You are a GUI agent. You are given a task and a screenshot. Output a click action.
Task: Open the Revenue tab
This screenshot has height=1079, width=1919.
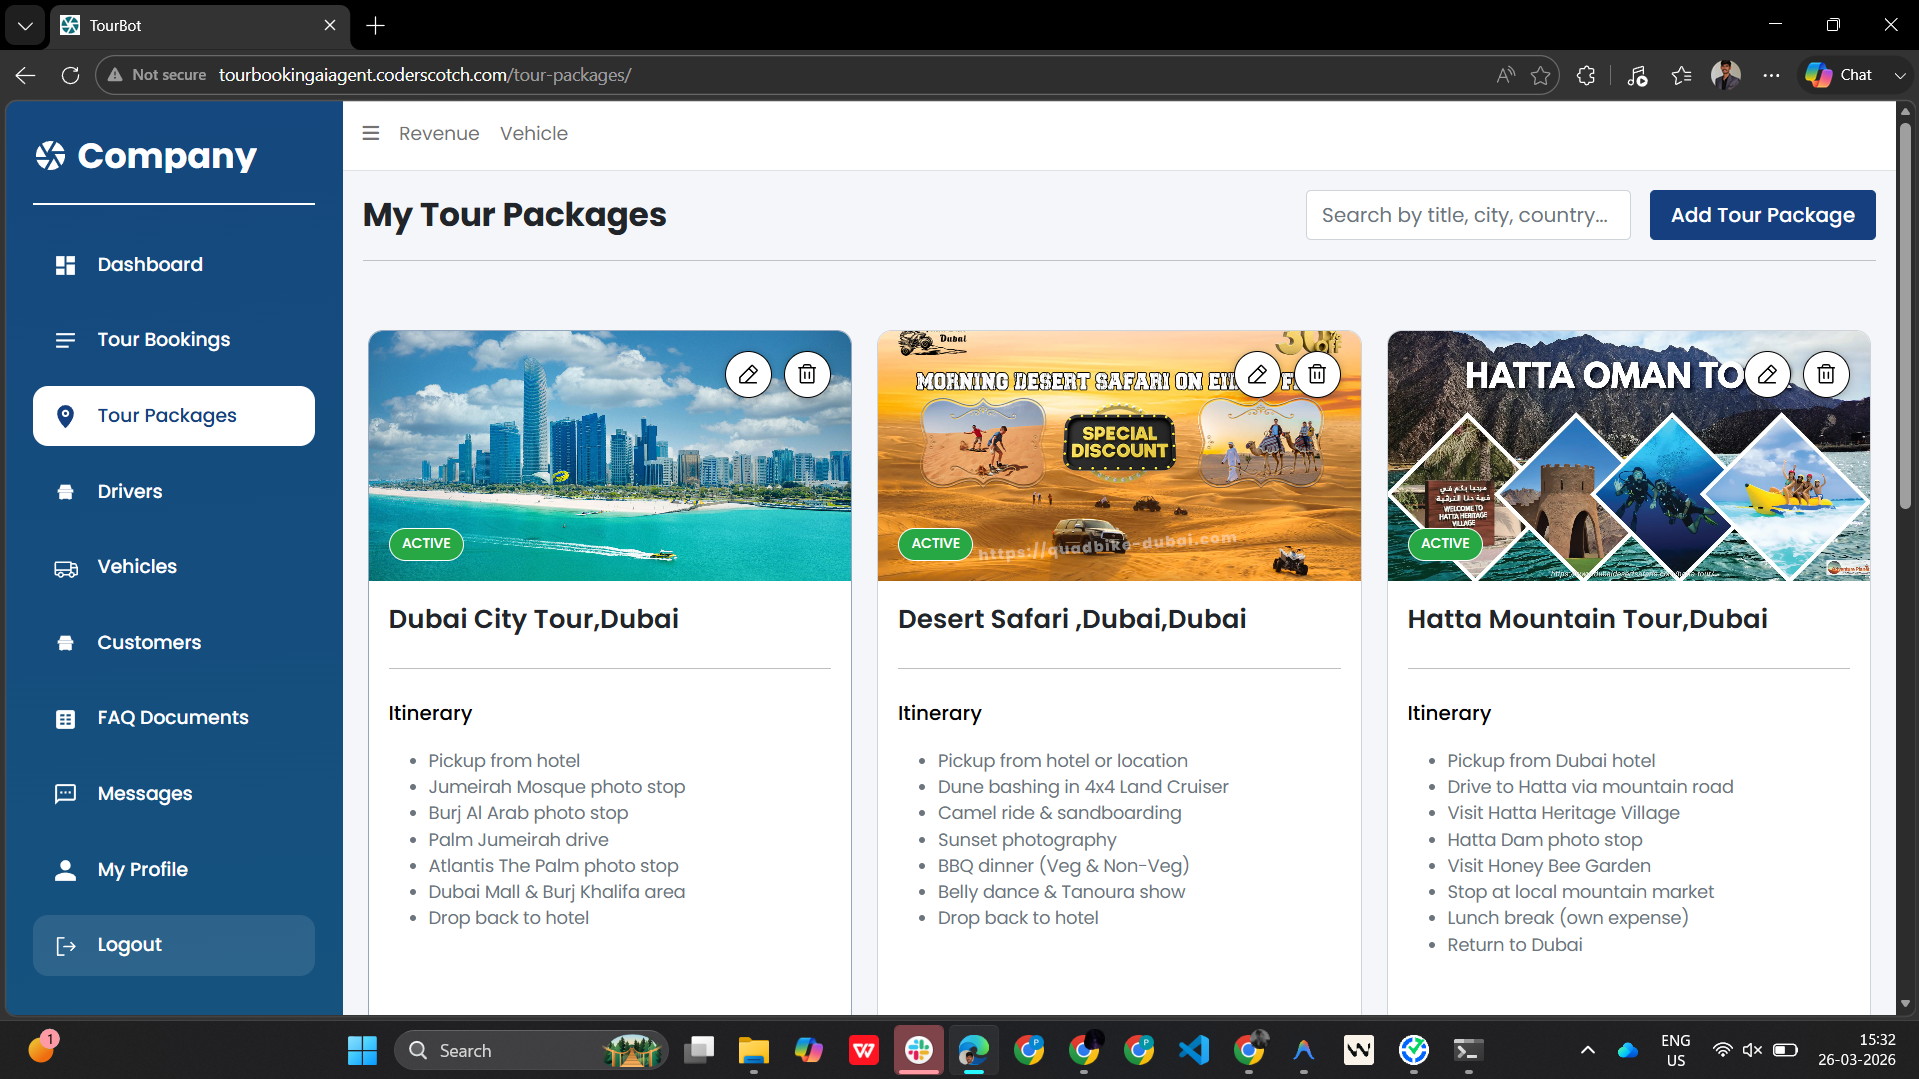click(439, 133)
